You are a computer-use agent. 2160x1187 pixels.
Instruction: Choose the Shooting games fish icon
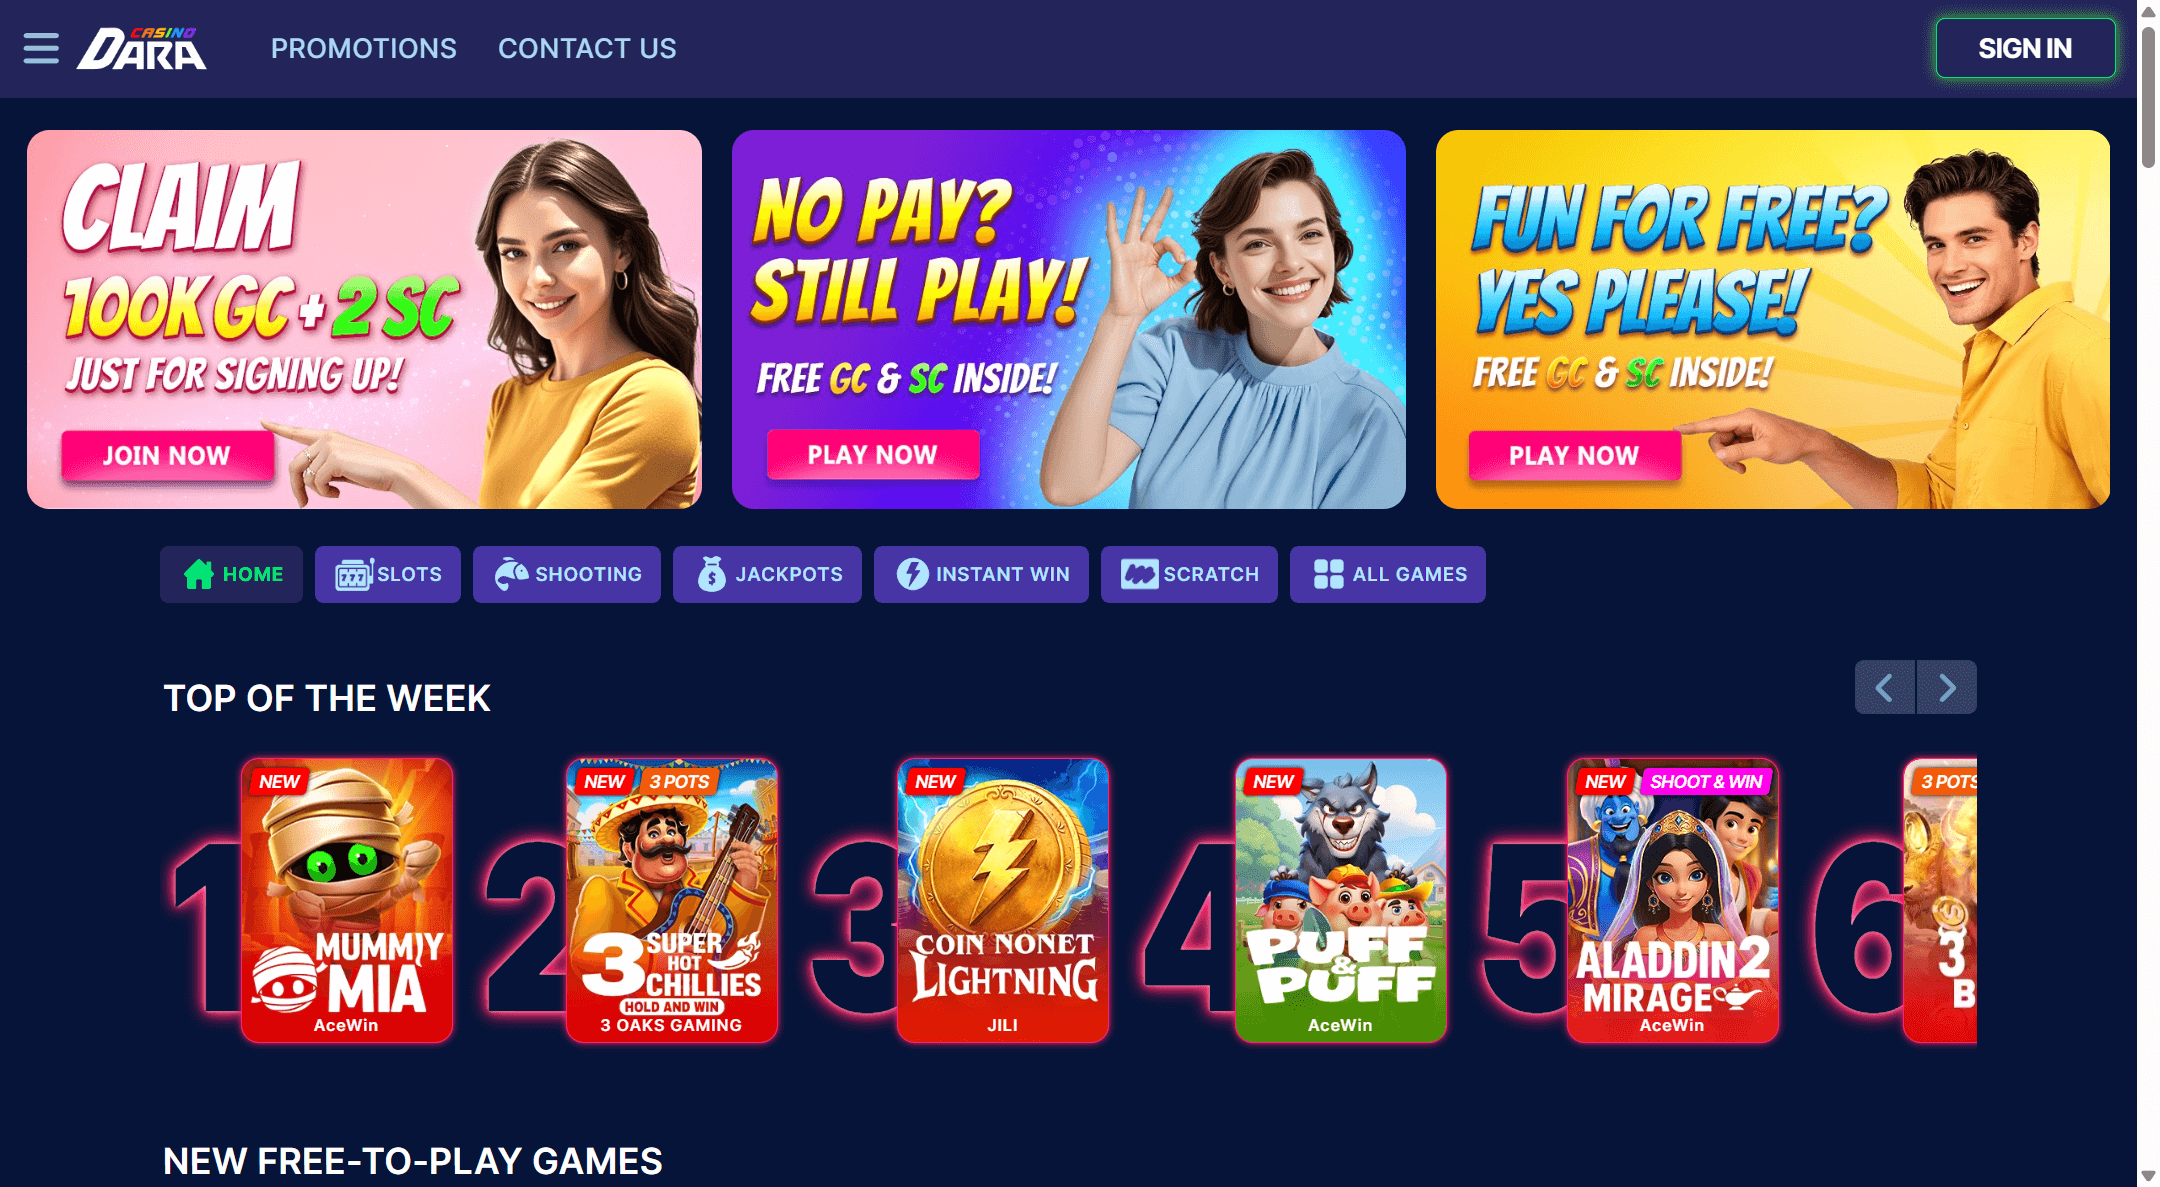511,574
